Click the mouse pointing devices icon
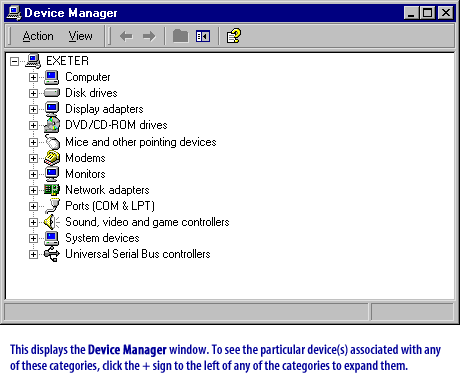The width and height of the screenshot is (470, 390). pos(52,142)
